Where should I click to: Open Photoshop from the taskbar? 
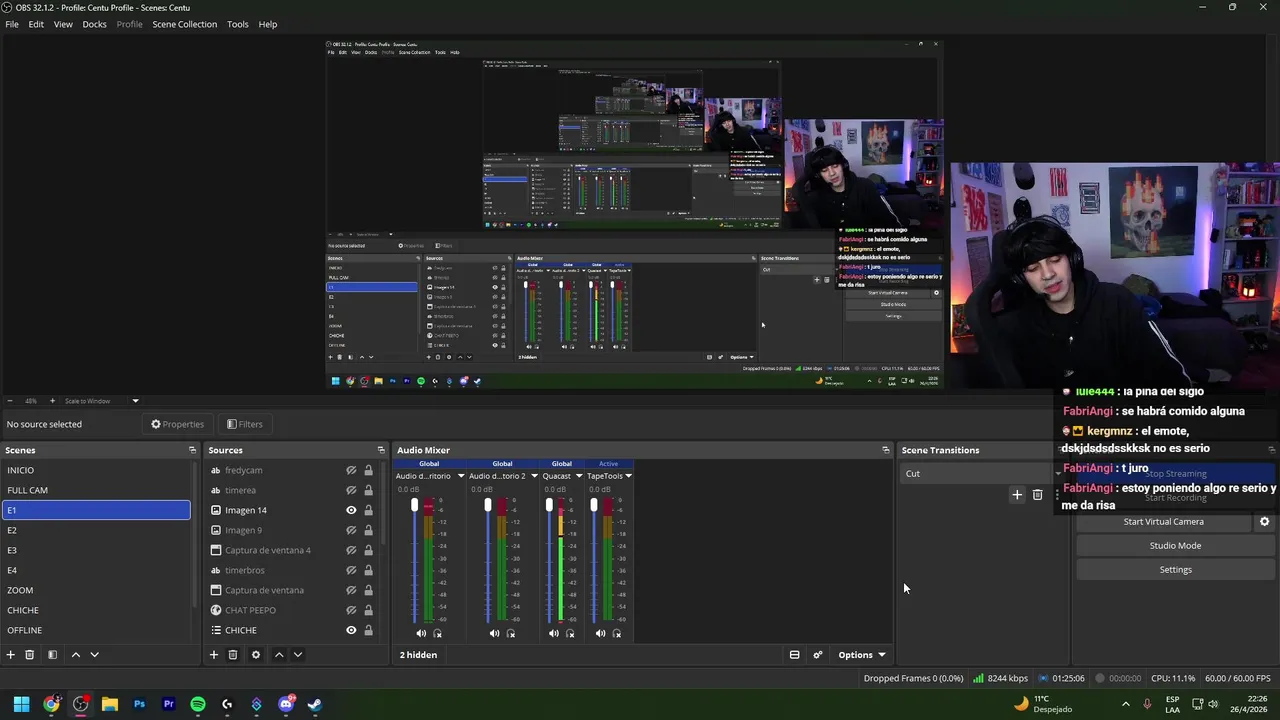(139, 704)
